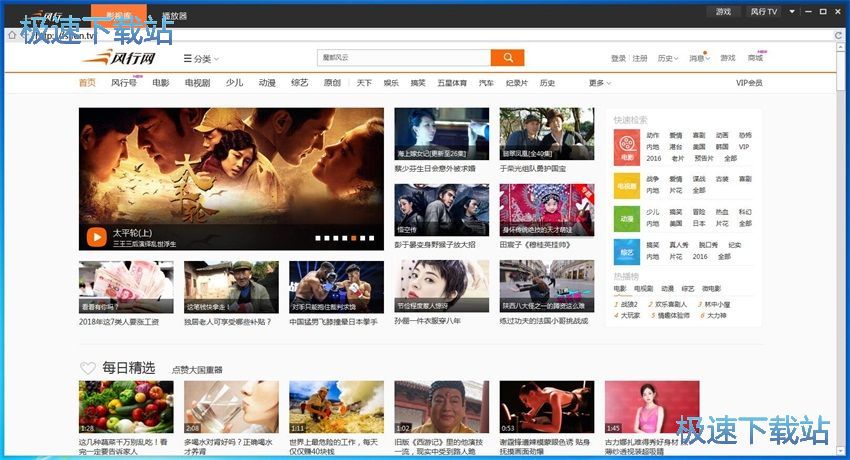The image size is (850, 460).
Task: Go to 纪录片 in navigation bar
Action: [517, 83]
